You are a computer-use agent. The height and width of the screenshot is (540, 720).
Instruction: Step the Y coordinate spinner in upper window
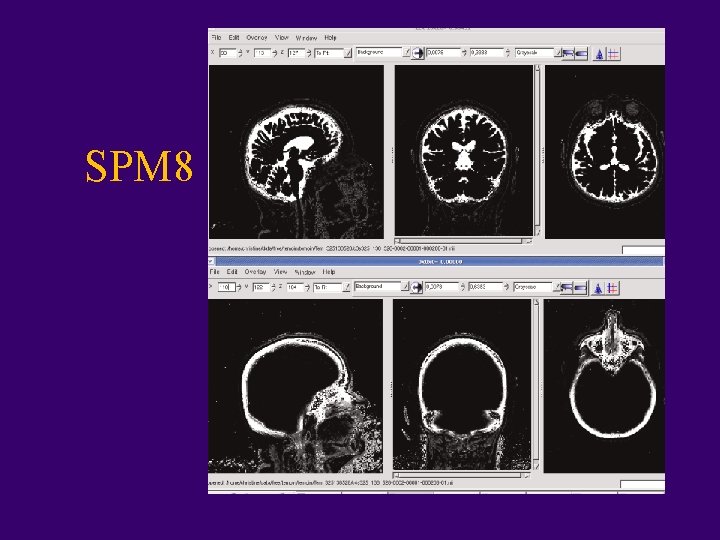tap(274, 53)
